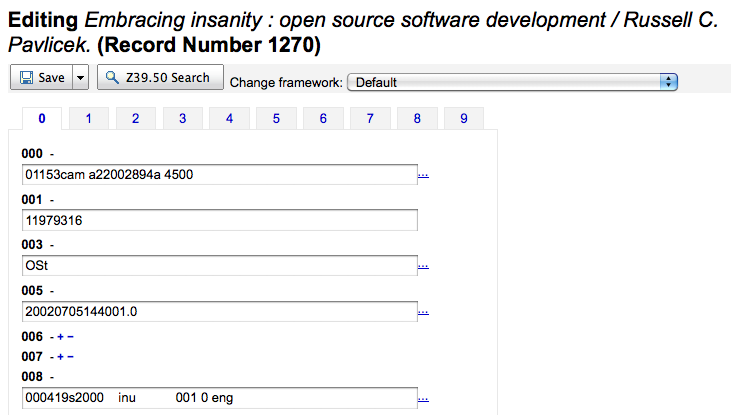Click the ellipsis beside the 003 field

423,266
